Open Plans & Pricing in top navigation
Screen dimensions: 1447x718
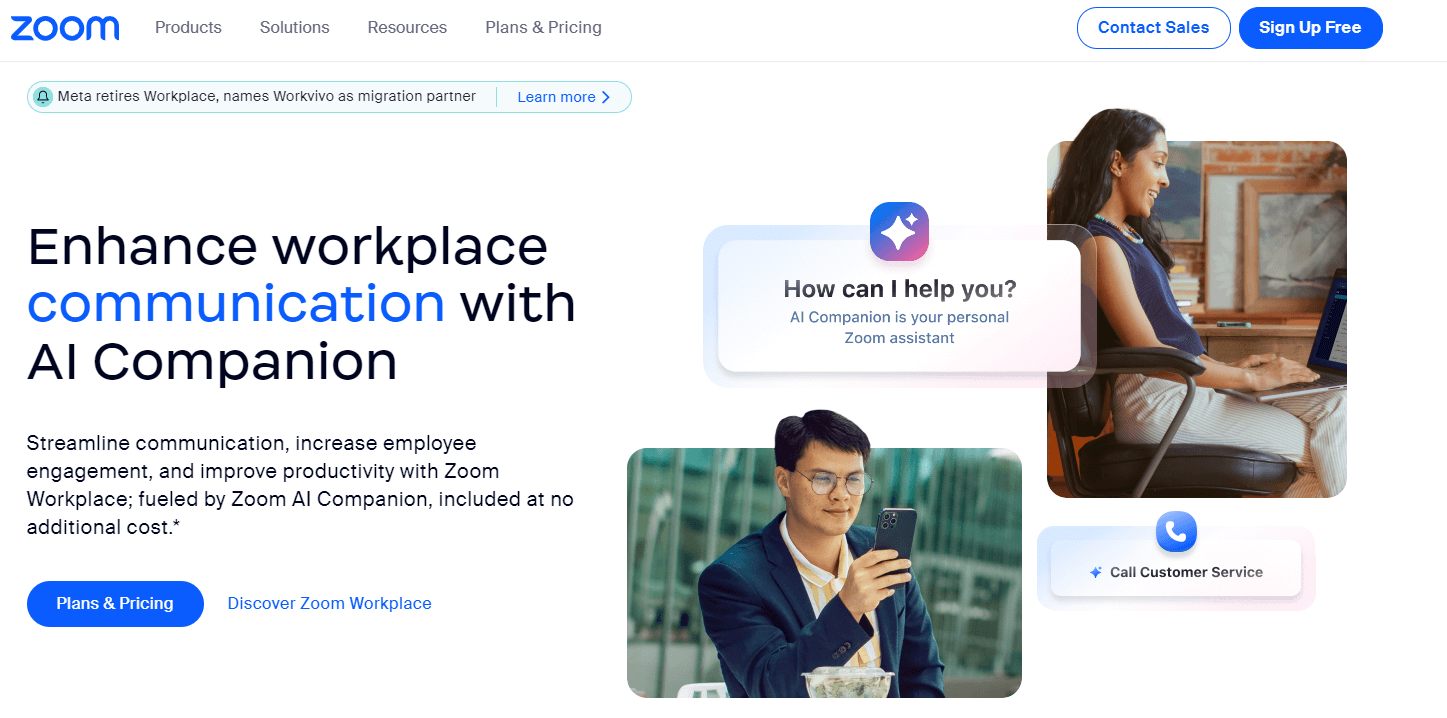tap(543, 27)
